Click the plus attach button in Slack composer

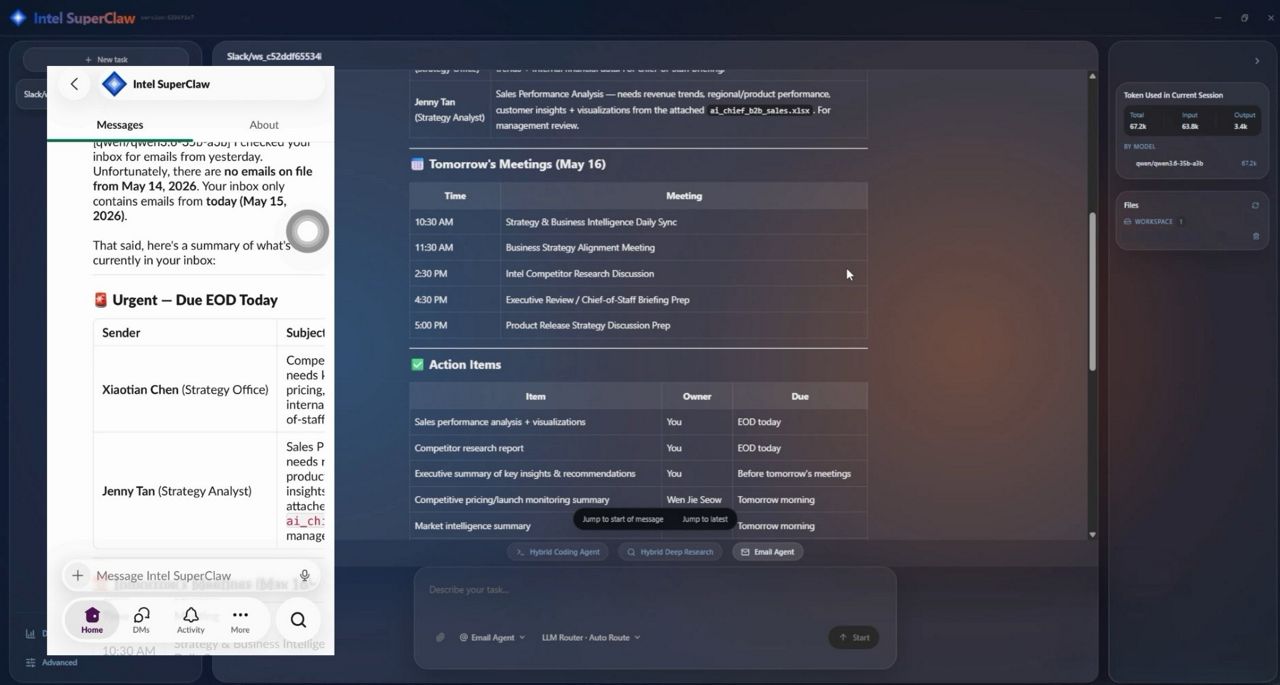(77, 575)
